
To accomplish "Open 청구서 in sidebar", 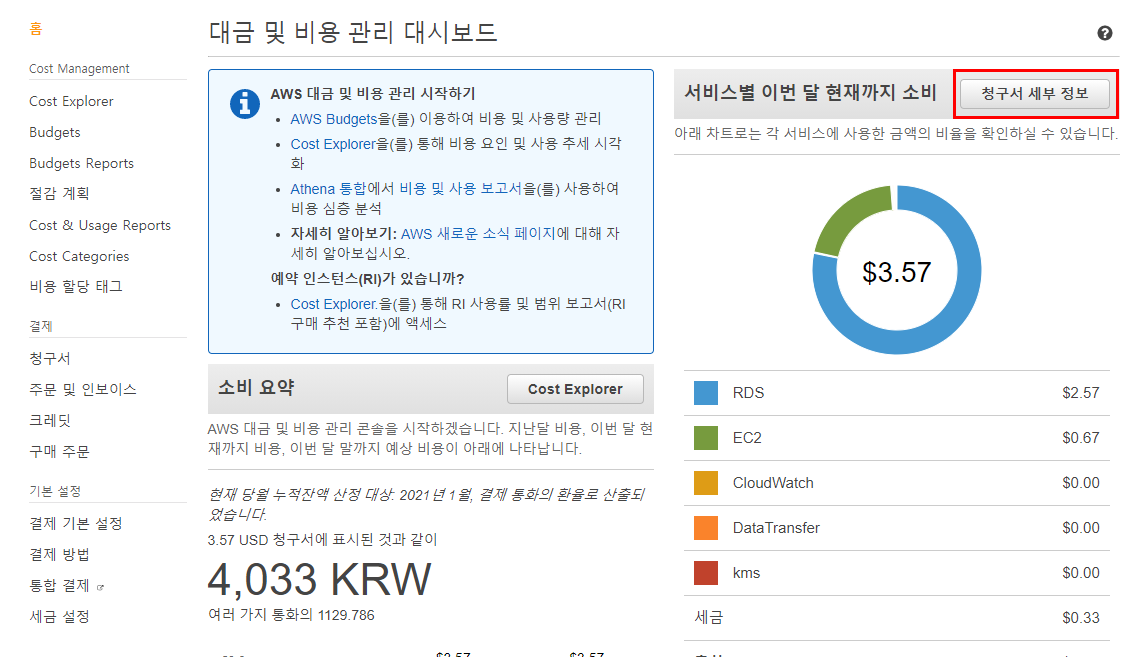I will pos(49,358).
